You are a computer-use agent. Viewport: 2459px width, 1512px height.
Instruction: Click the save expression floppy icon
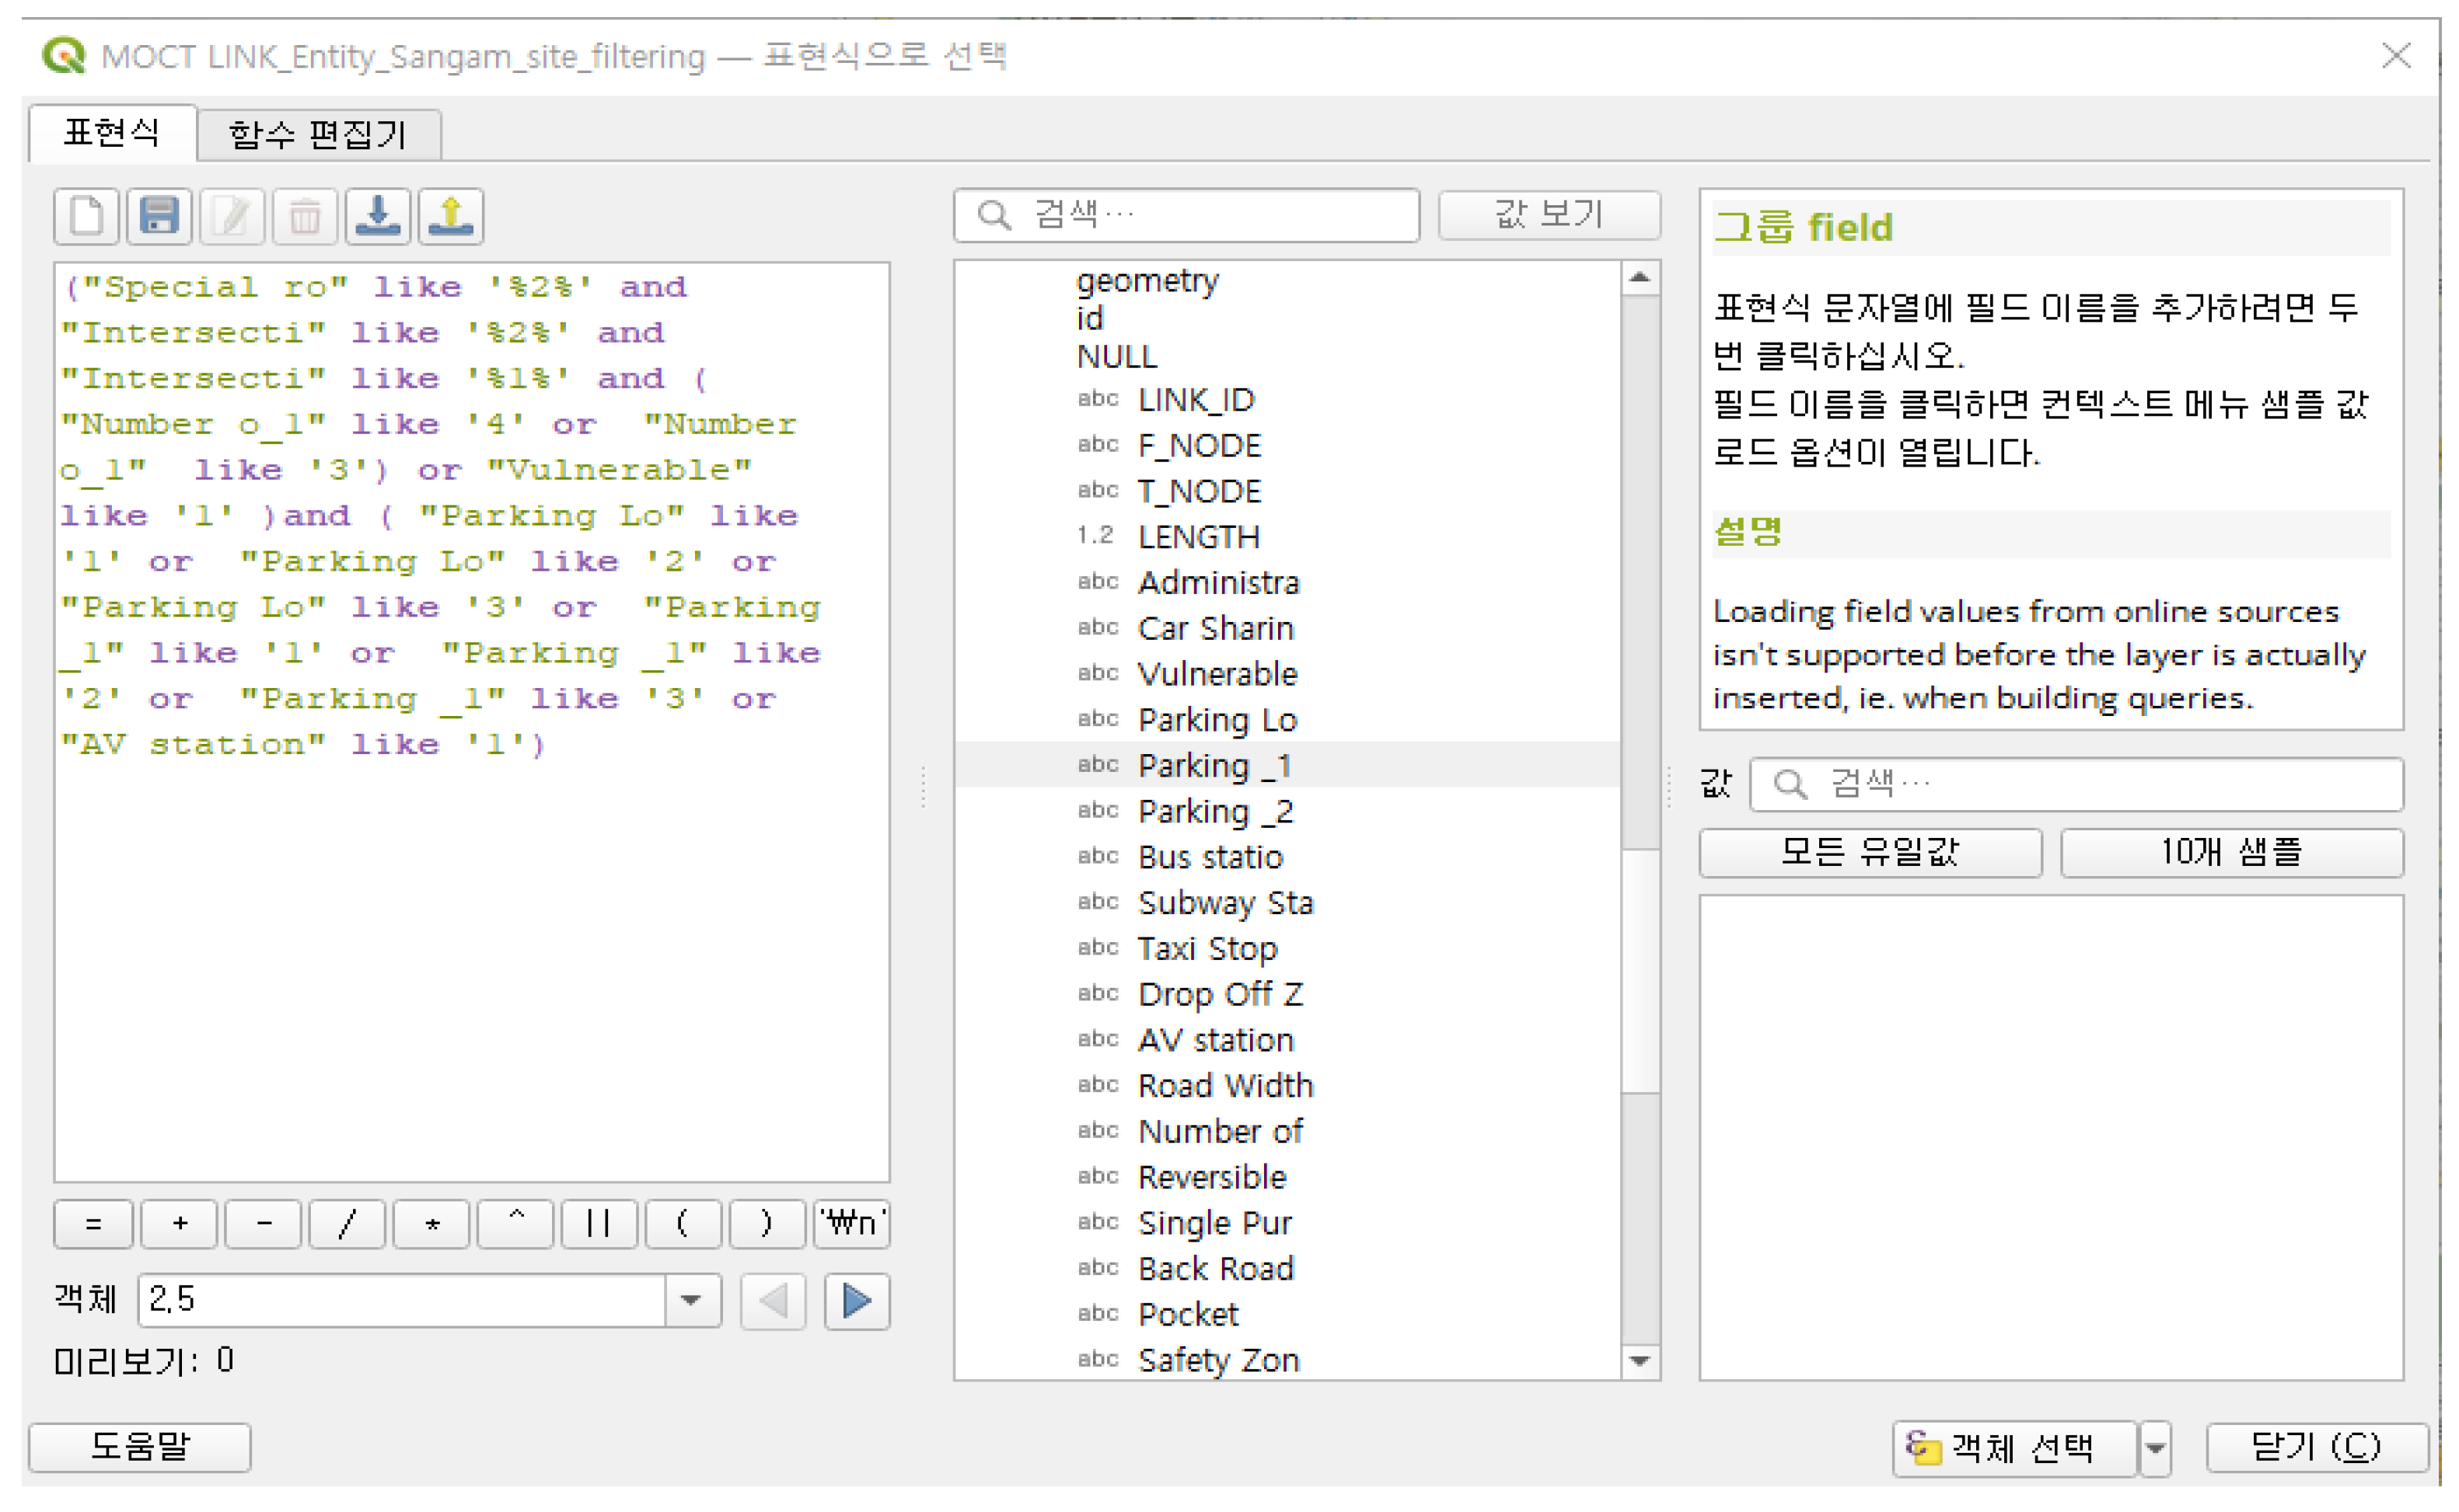[x=159, y=216]
